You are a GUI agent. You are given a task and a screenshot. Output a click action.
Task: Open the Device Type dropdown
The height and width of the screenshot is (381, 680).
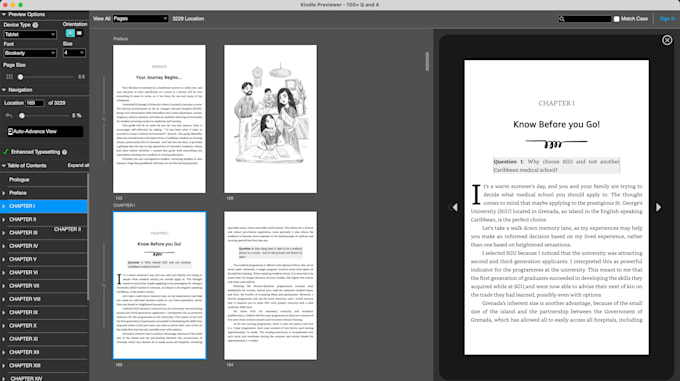point(30,34)
